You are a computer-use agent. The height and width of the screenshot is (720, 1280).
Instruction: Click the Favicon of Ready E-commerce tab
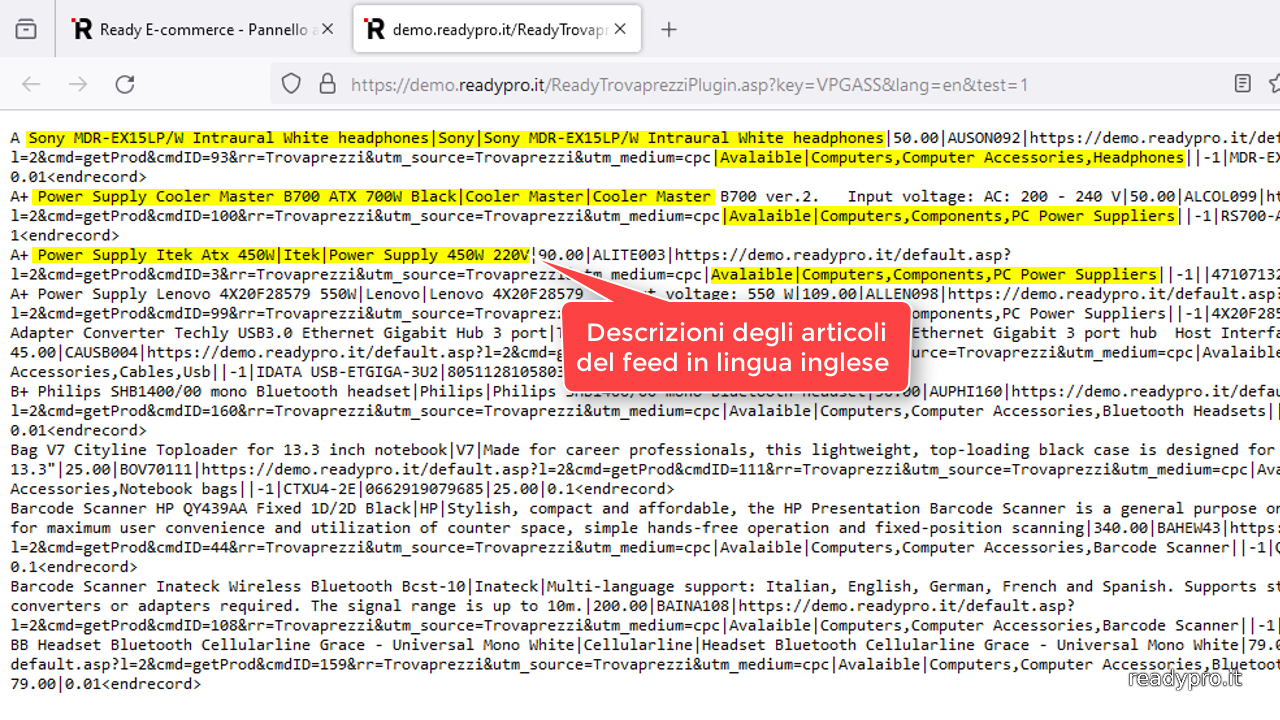click(x=82, y=29)
